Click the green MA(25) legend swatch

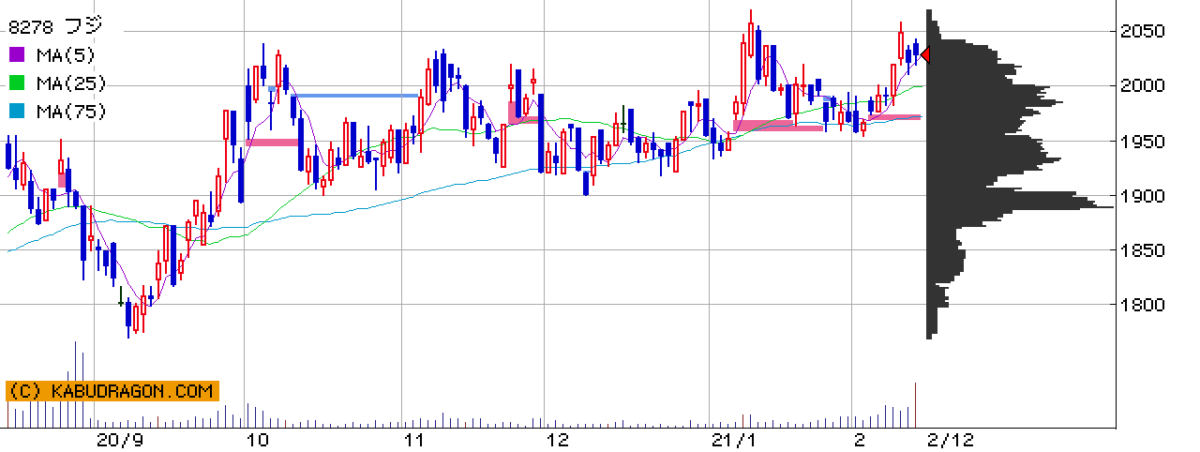18,84
